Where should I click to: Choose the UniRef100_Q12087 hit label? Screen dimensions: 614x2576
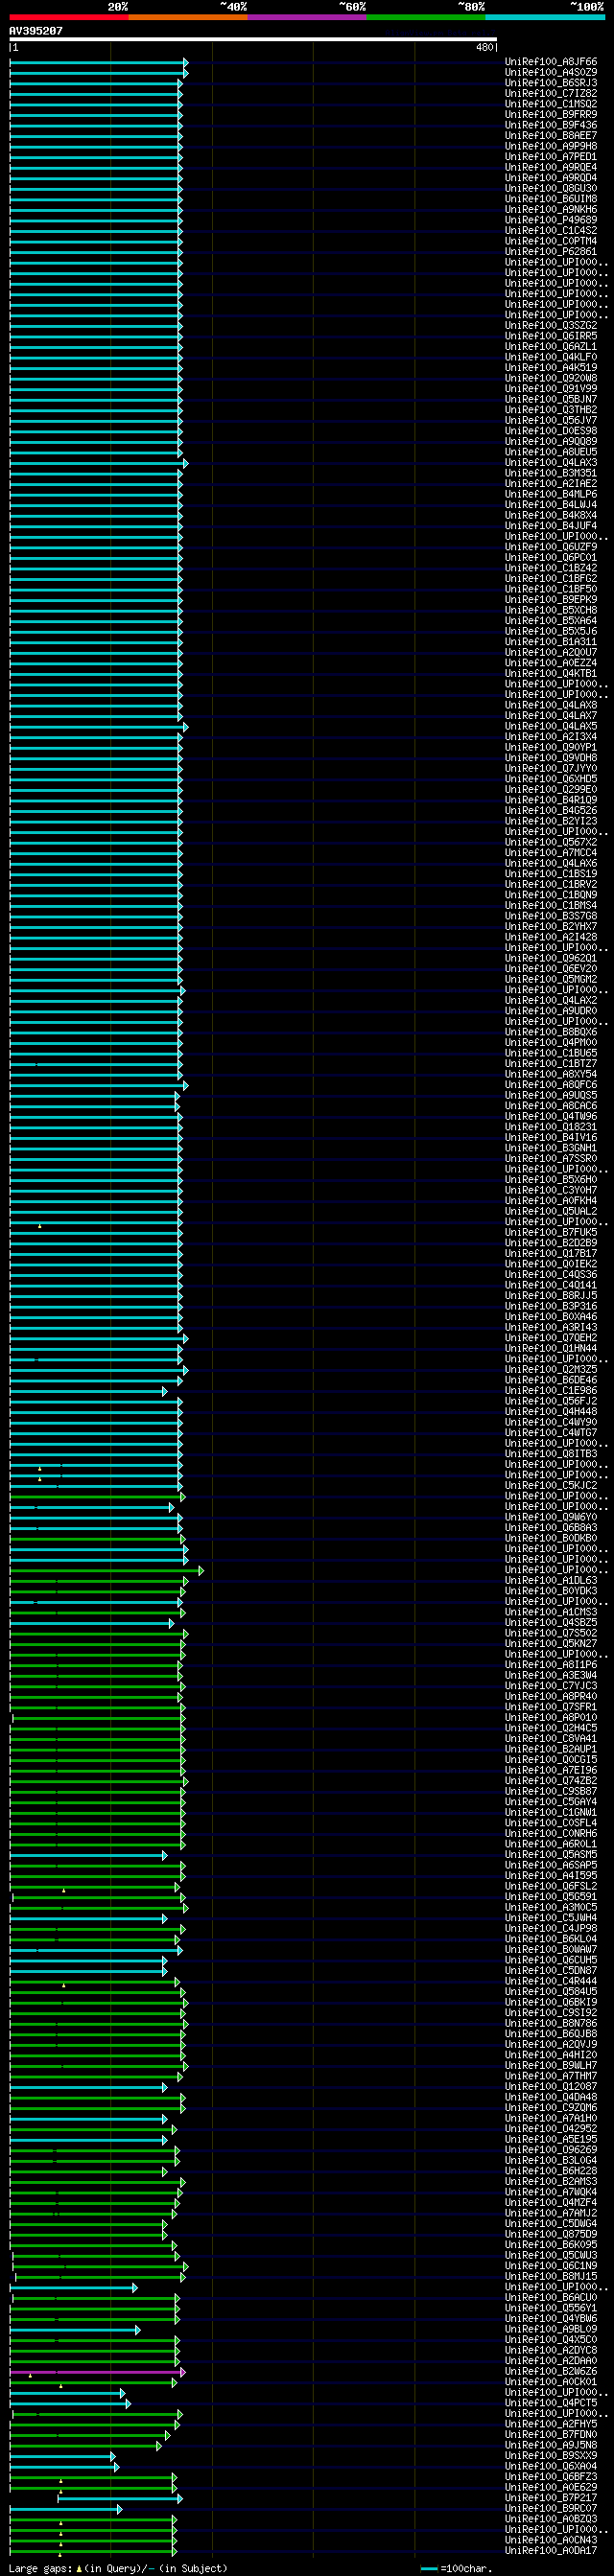pyautogui.click(x=551, y=2087)
